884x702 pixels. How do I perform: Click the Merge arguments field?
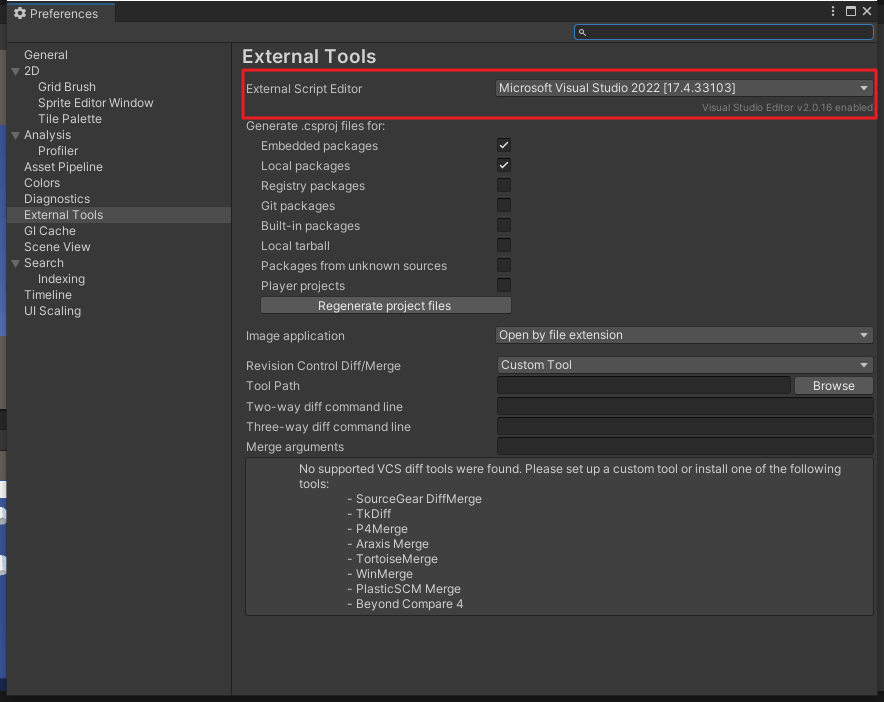click(685, 447)
